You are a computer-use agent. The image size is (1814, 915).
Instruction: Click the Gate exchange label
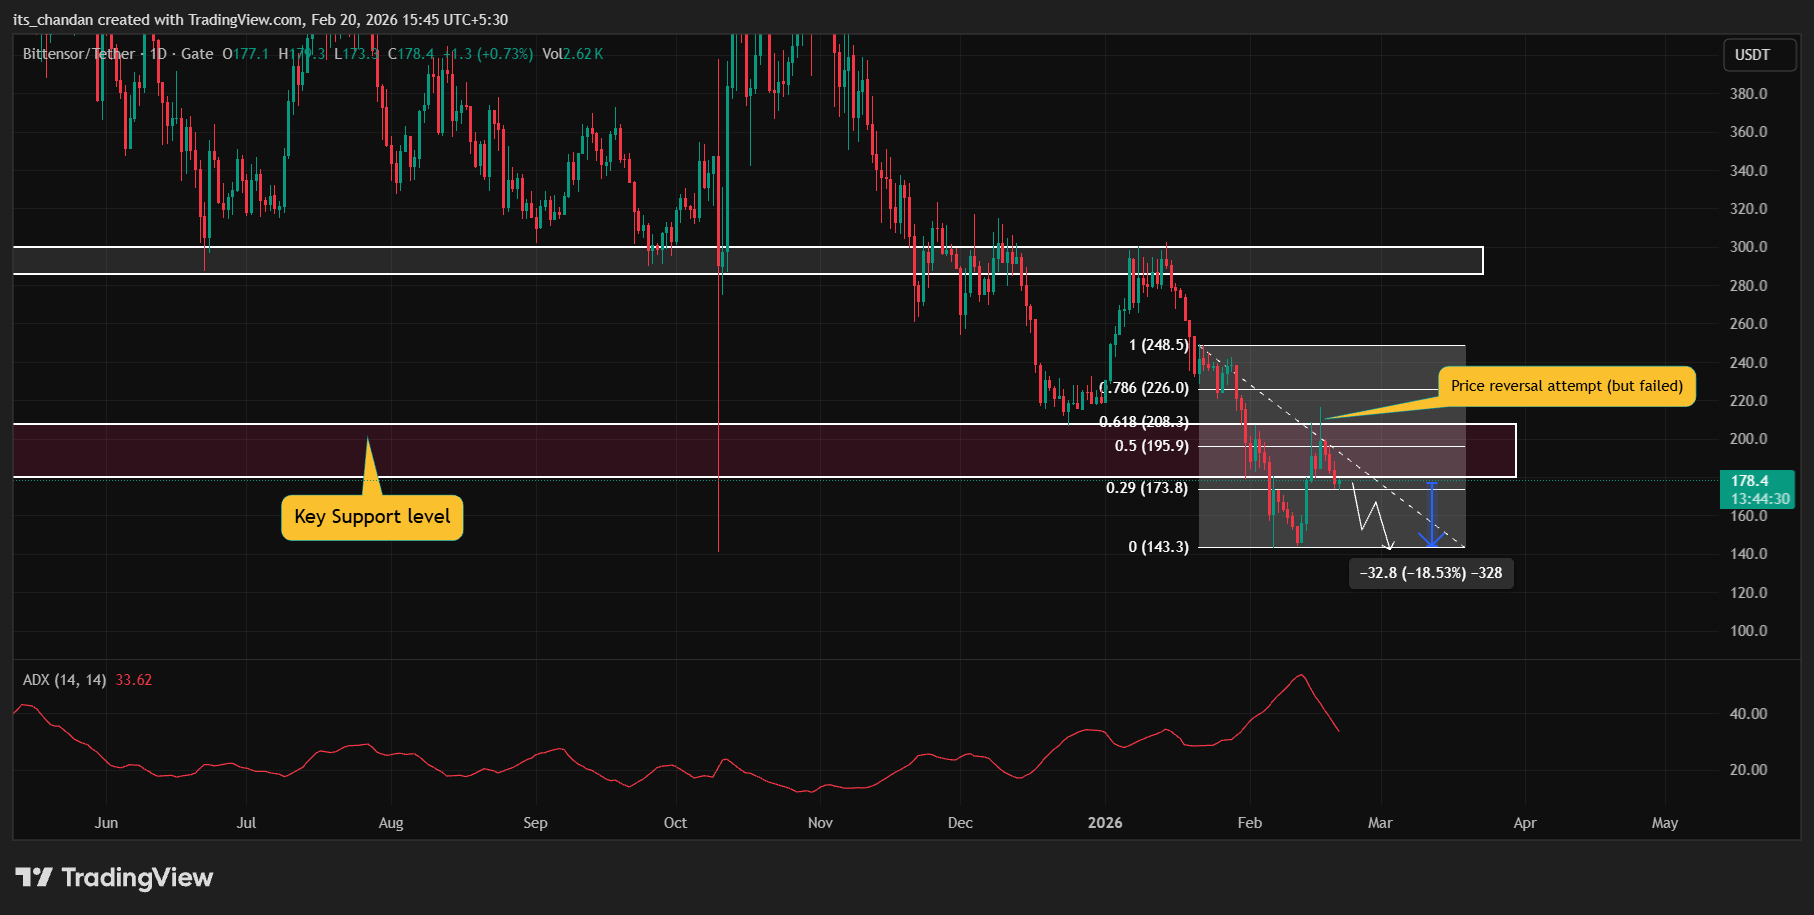coord(197,54)
